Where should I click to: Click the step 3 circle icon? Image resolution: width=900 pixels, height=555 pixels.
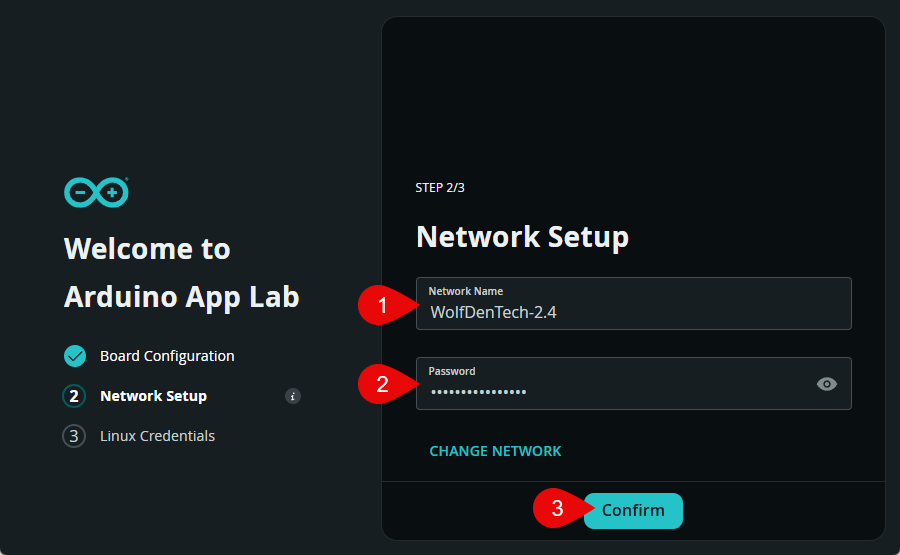tap(74, 436)
